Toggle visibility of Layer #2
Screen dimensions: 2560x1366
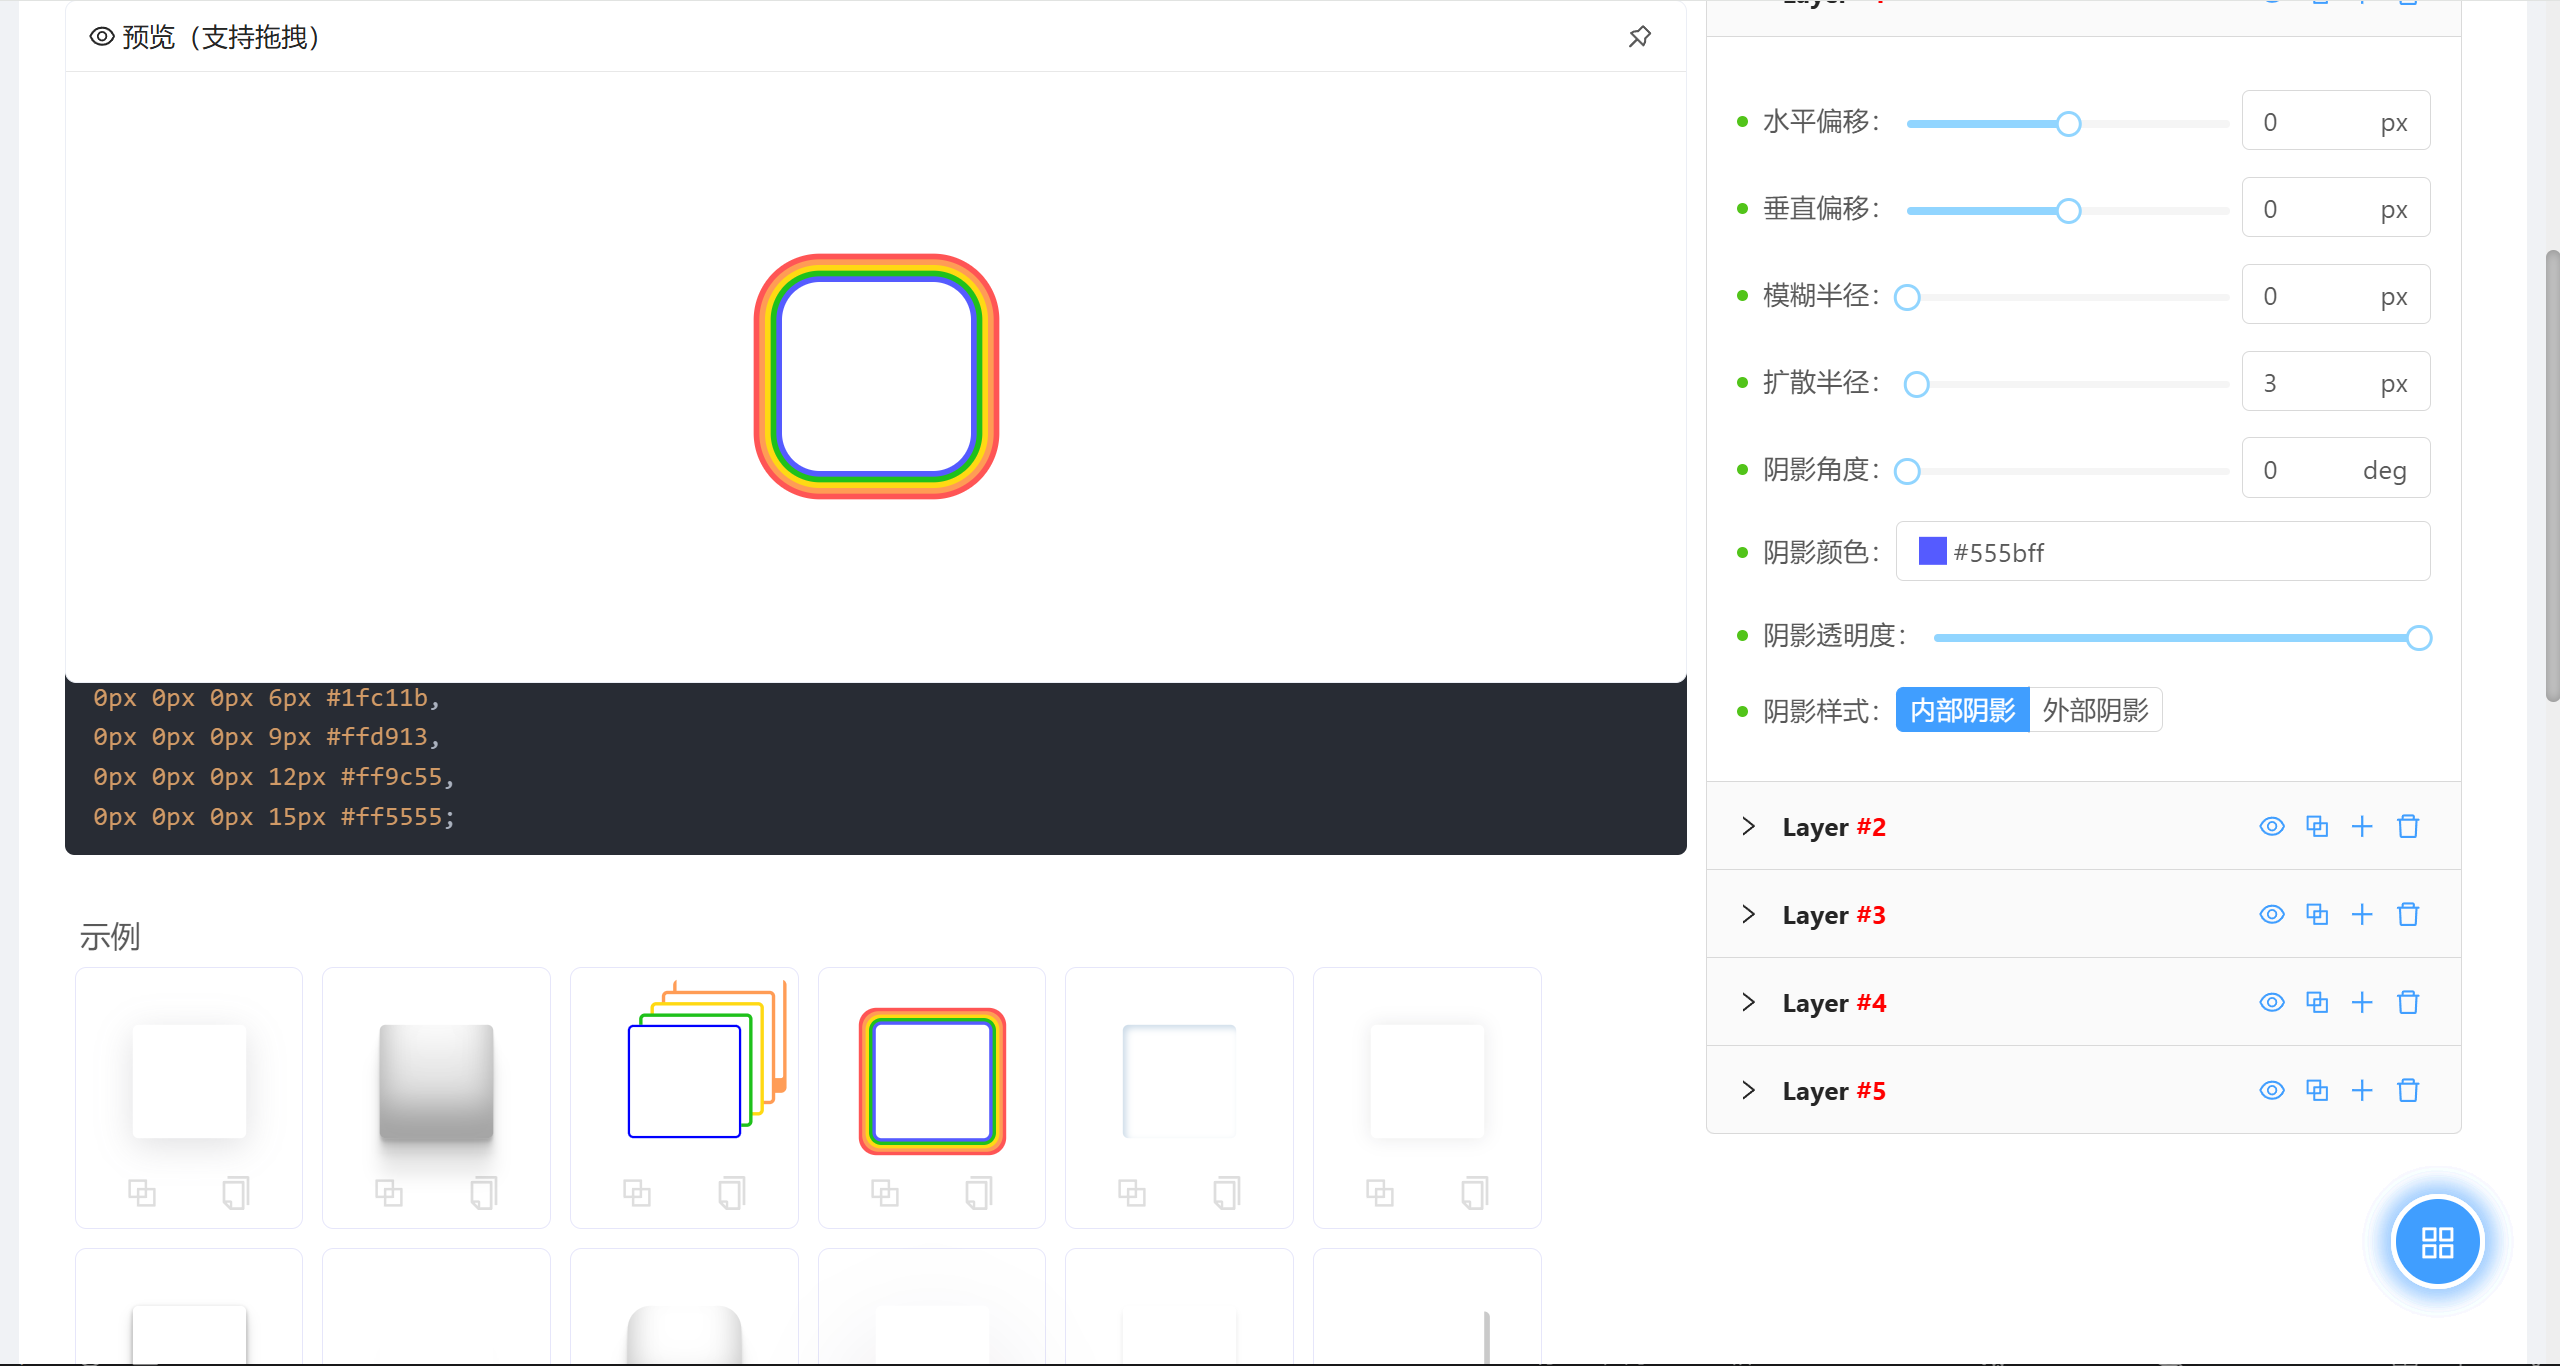click(x=2272, y=826)
